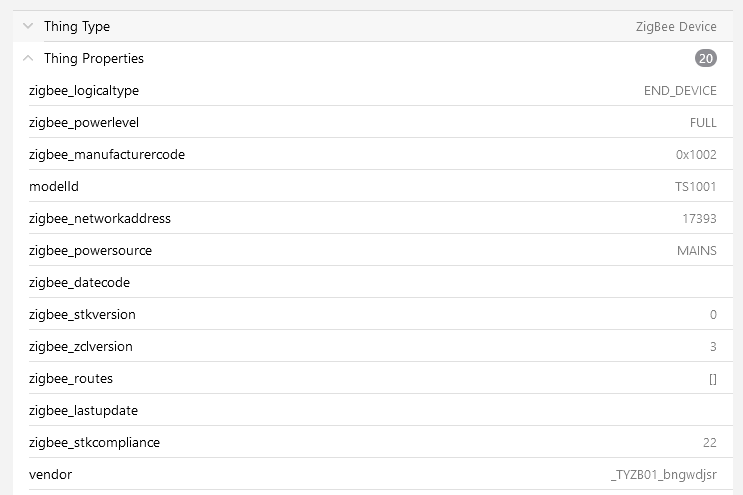The height and width of the screenshot is (495, 743).
Task: Select the zigbee_routes property row
Action: 371,378
